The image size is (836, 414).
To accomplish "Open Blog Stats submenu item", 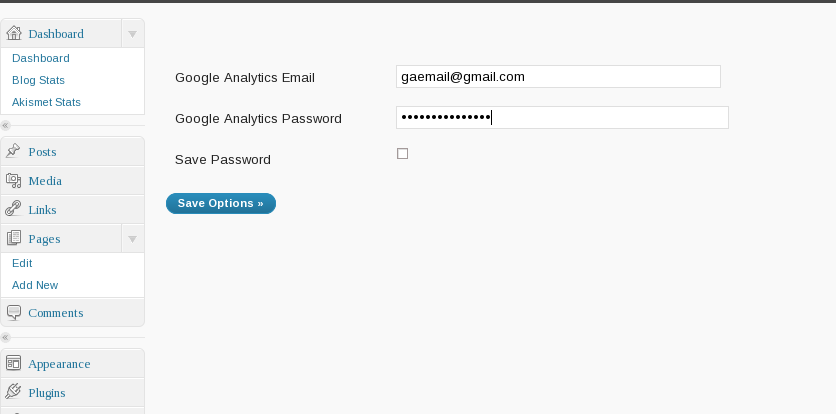I will (38, 80).
